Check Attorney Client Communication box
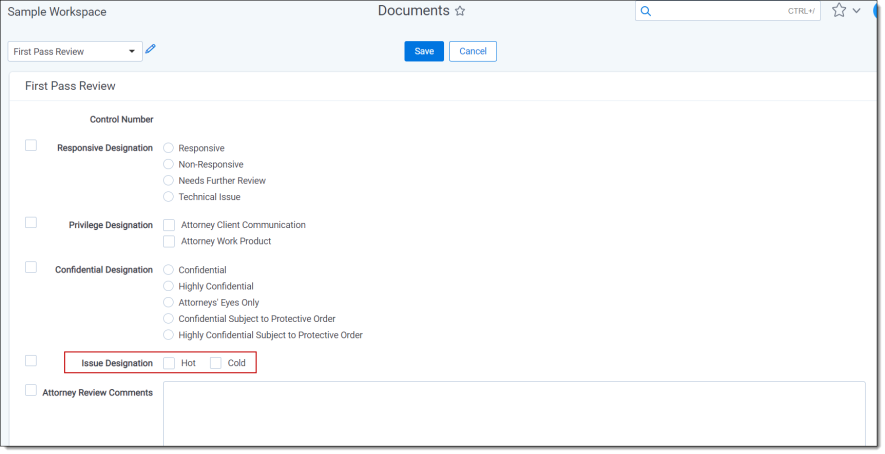 (x=169, y=225)
